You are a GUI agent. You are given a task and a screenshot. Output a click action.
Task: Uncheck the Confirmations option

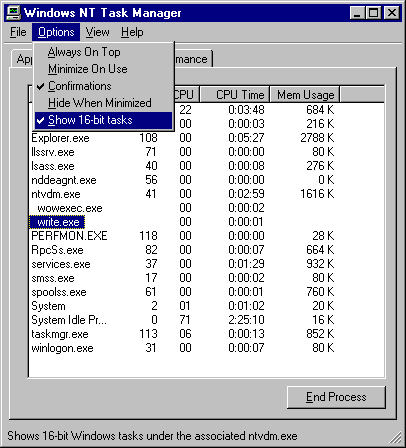(x=104, y=86)
